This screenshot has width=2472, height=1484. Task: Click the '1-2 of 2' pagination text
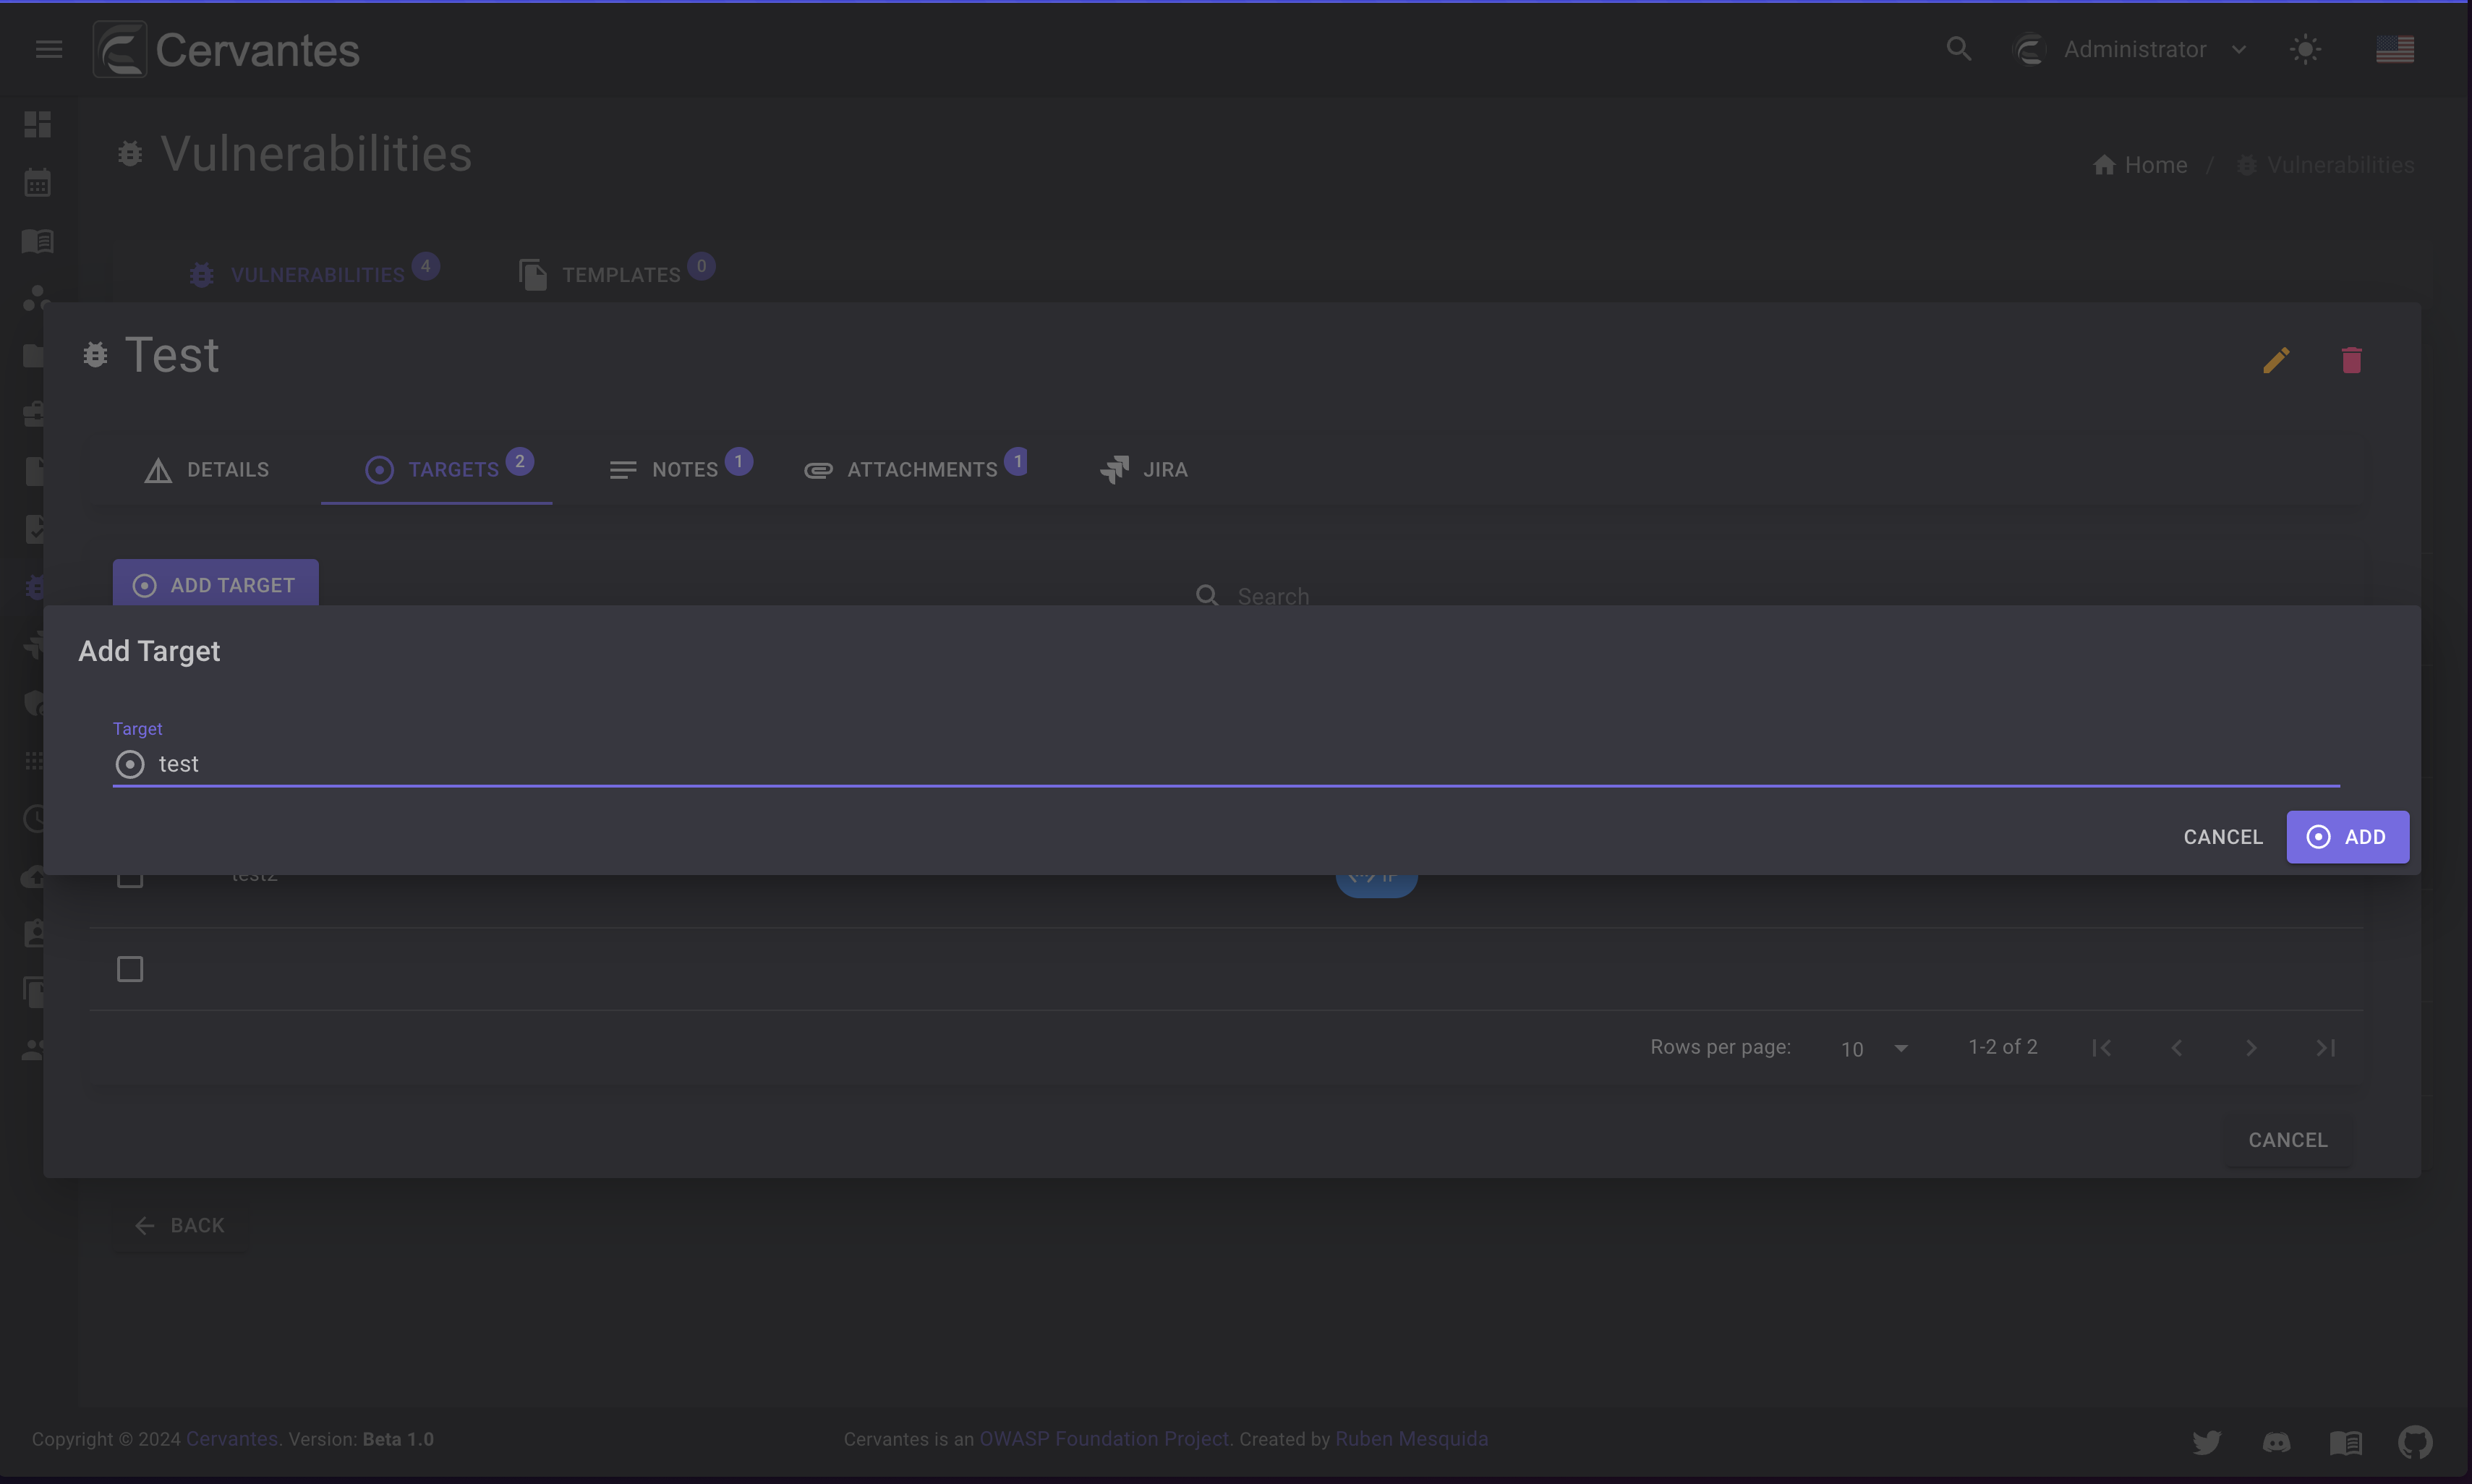2002,1047
